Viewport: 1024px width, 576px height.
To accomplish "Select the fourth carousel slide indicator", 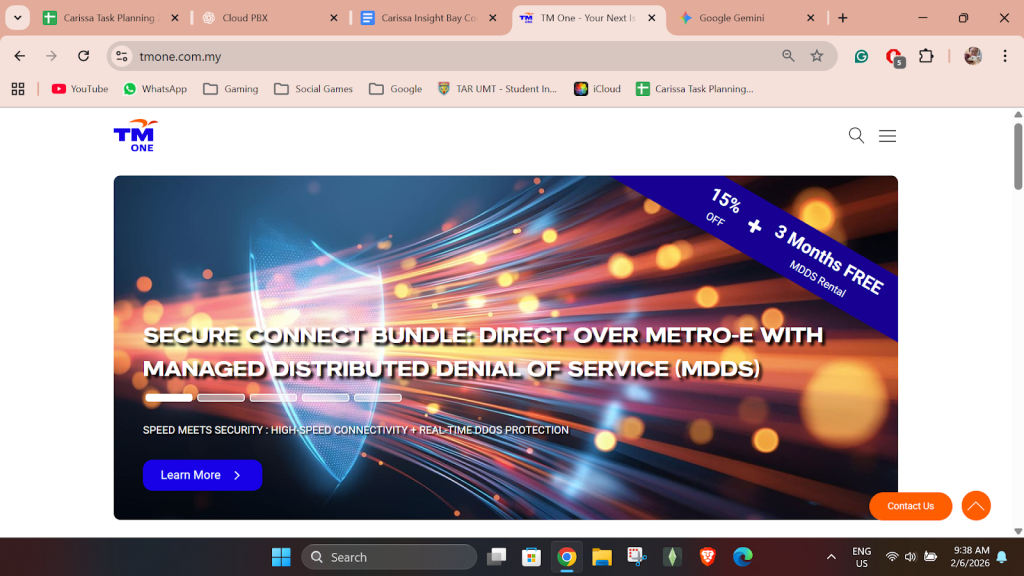I will click(325, 398).
